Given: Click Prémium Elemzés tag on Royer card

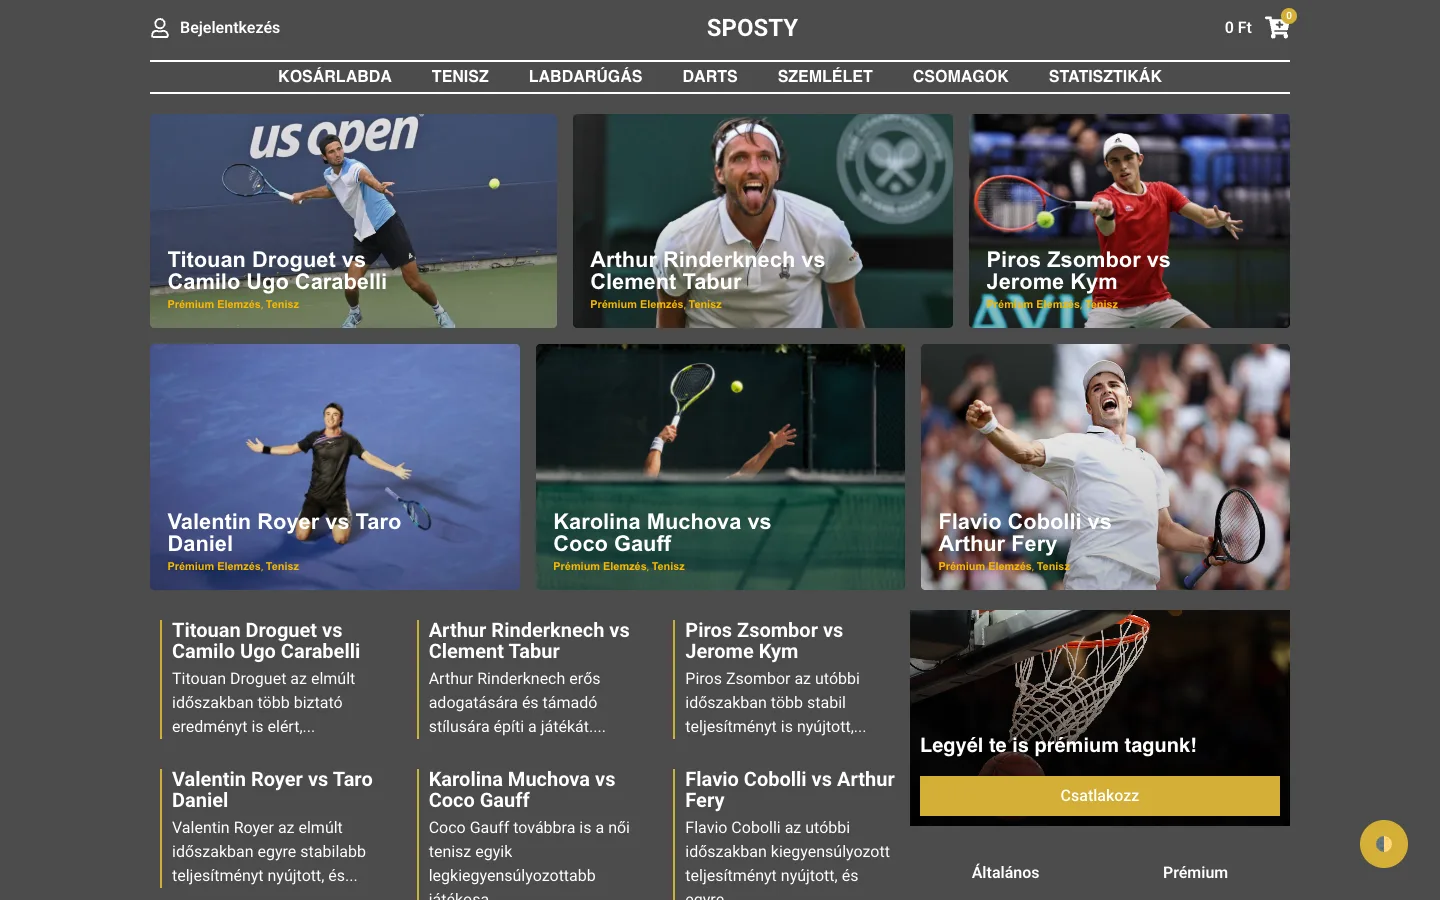Looking at the screenshot, I should coord(213,566).
